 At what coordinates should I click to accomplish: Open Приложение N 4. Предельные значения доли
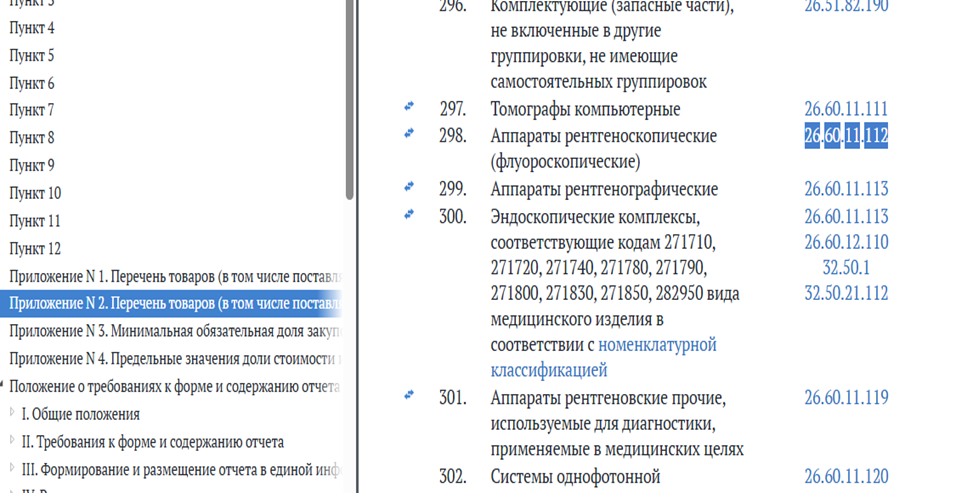pyautogui.click(x=175, y=359)
